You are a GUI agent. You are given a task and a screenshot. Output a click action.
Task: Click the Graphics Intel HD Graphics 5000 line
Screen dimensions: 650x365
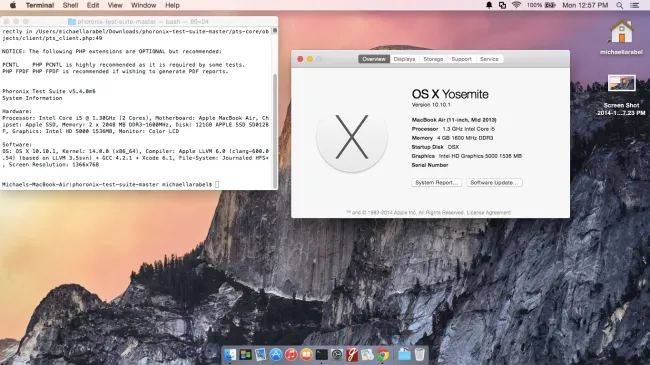pos(467,156)
